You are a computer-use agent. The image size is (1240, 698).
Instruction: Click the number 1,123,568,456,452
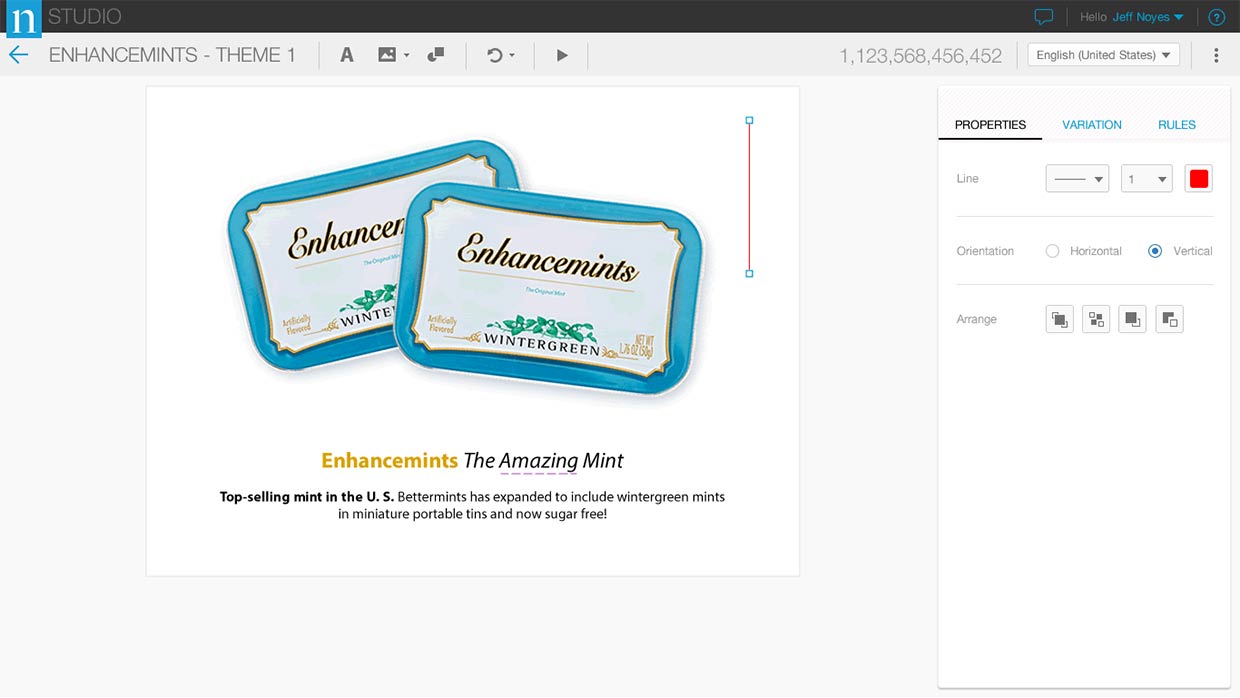[x=920, y=56]
